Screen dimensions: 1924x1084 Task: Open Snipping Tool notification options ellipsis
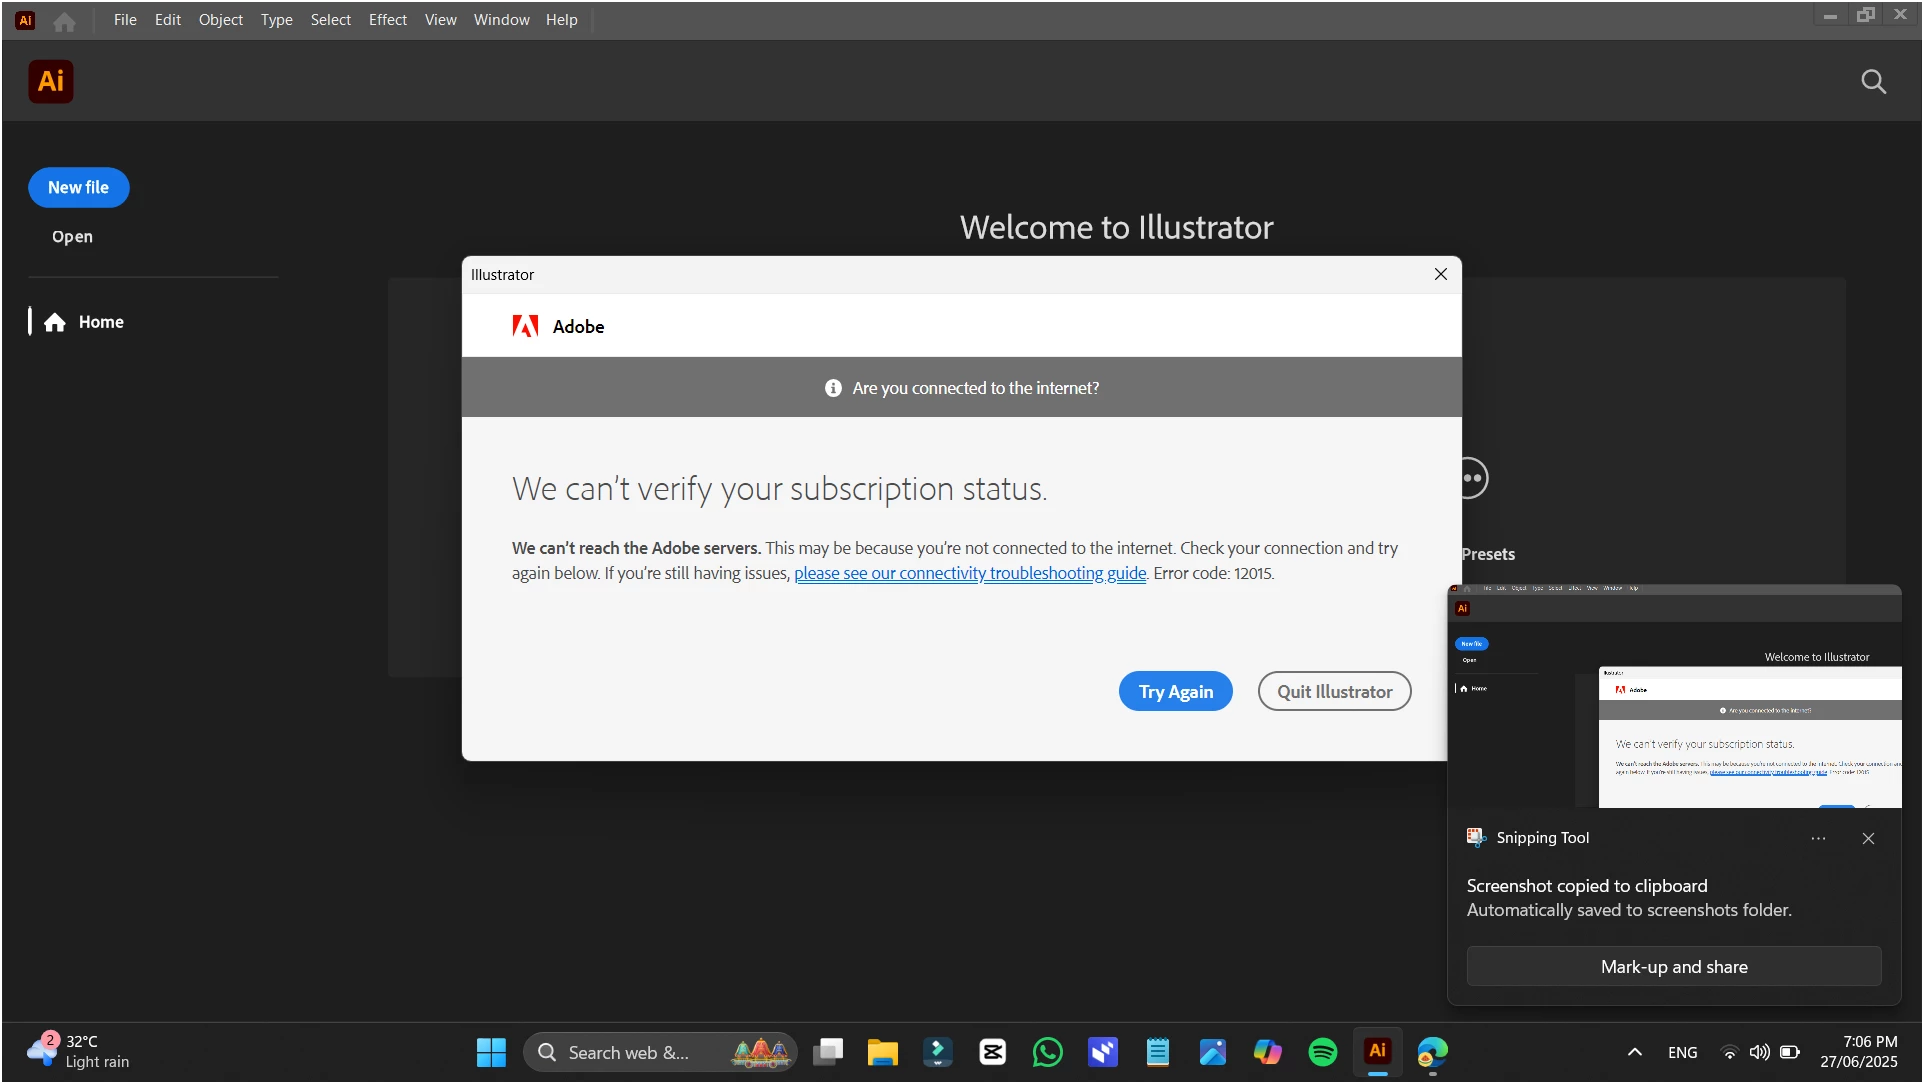click(x=1818, y=838)
